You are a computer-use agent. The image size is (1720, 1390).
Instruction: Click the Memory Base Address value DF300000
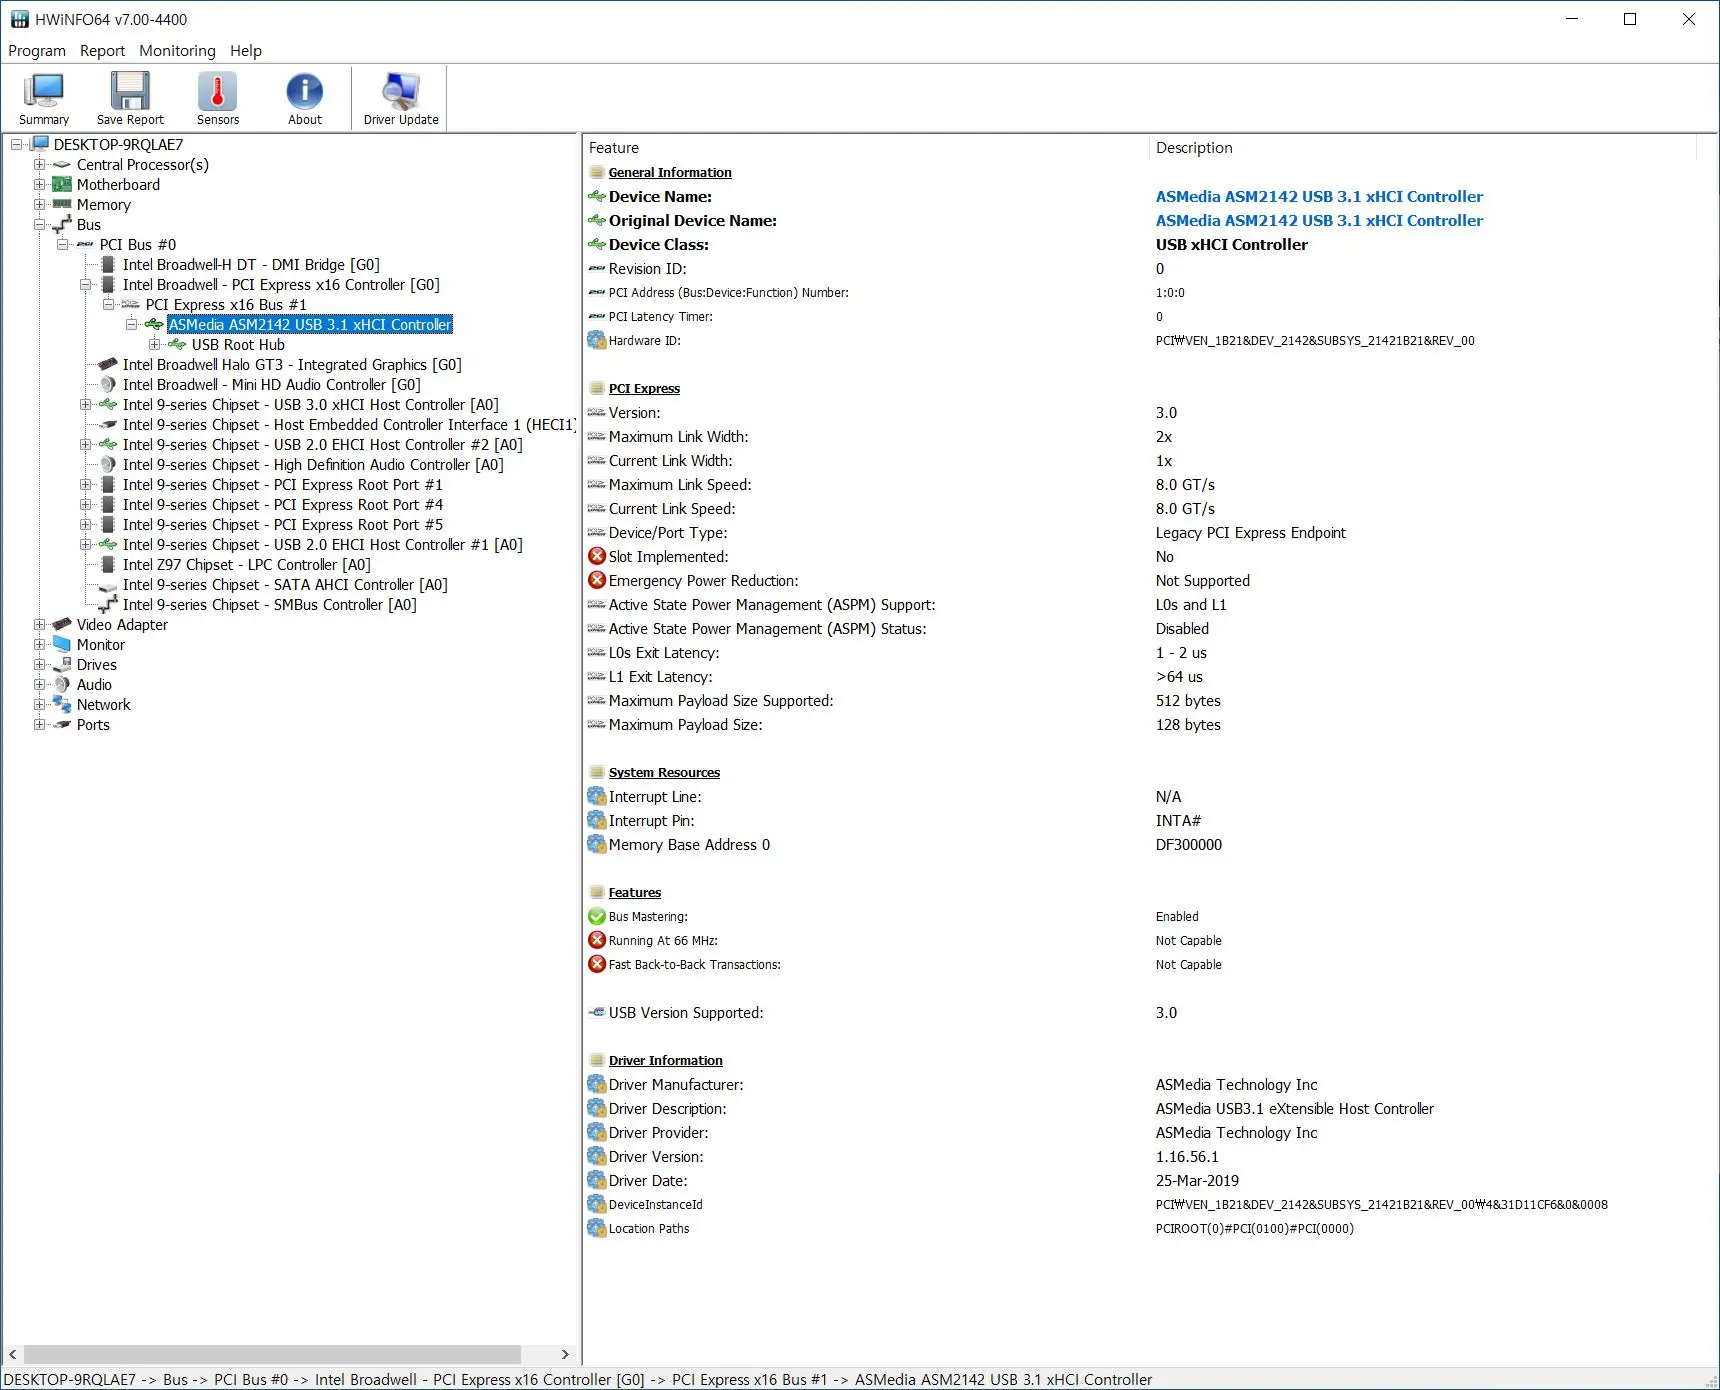coord(1189,844)
